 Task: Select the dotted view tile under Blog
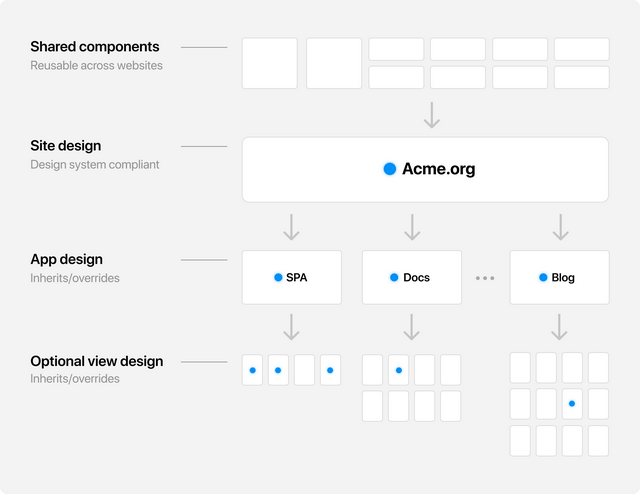(x=572, y=404)
